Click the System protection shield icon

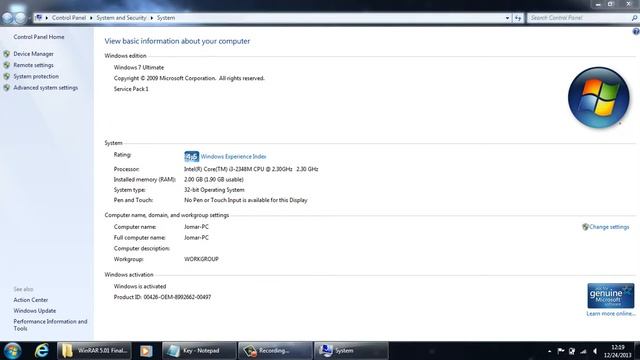pyautogui.click(x=7, y=76)
